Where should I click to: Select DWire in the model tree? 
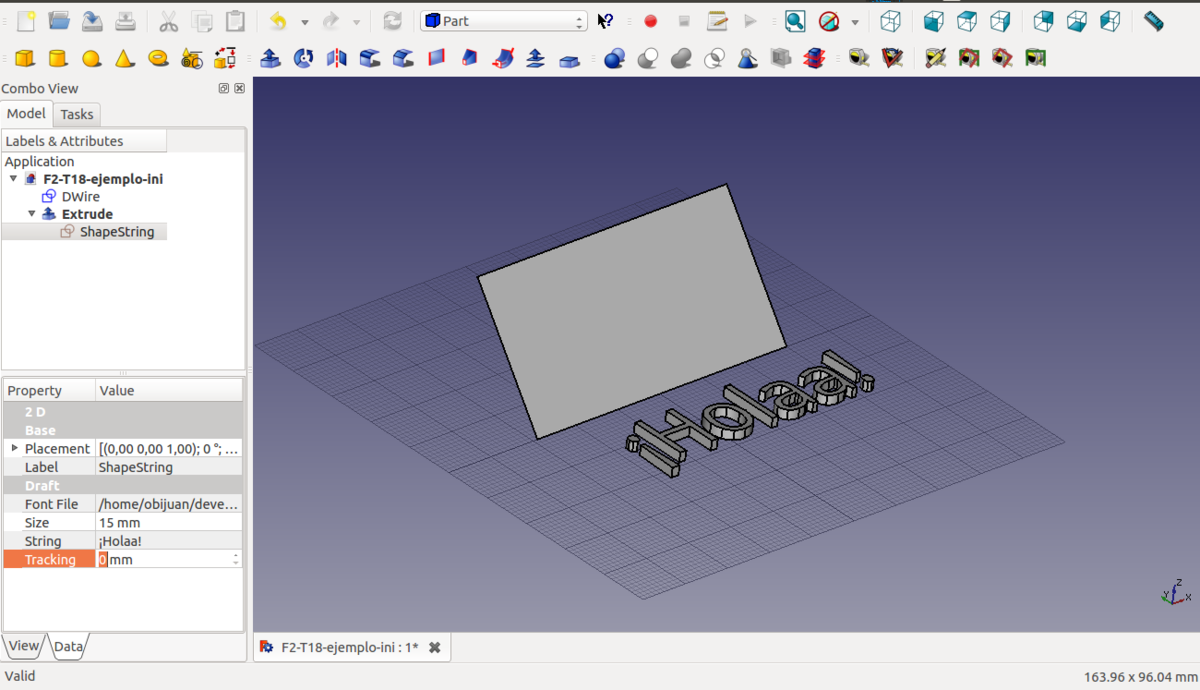(x=80, y=197)
